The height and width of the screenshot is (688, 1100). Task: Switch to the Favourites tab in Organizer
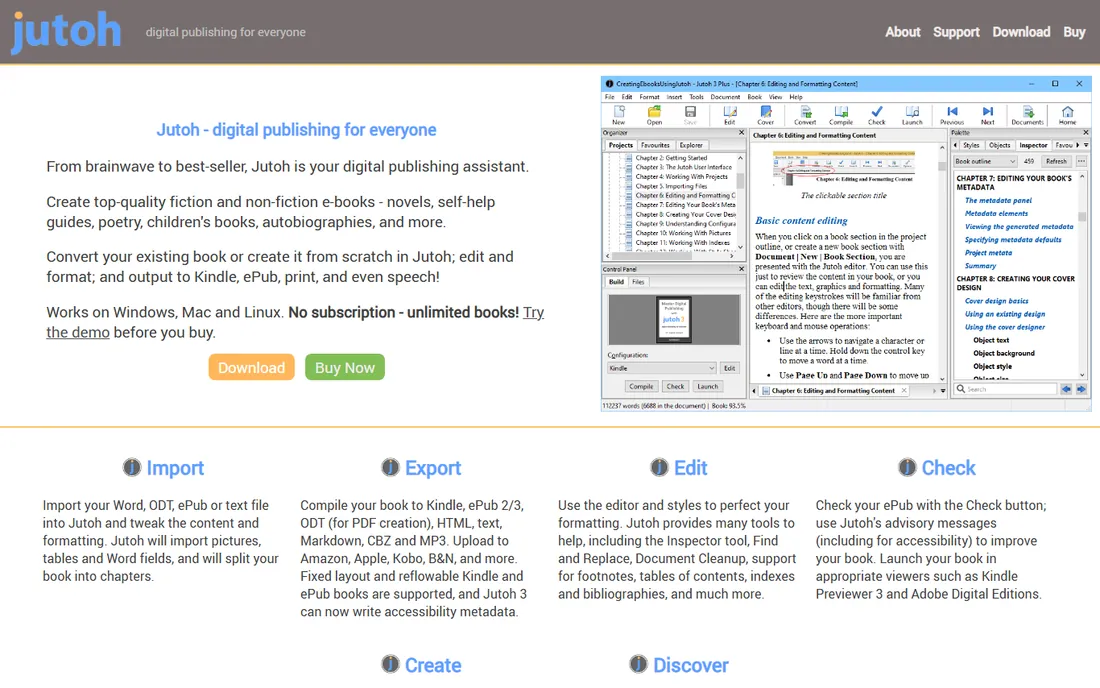tap(655, 145)
